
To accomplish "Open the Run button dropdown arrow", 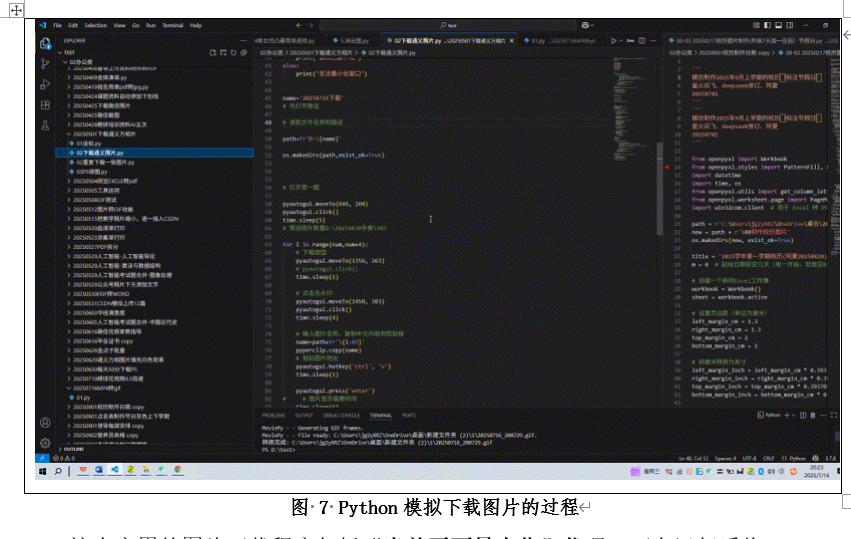I will click(x=620, y=41).
